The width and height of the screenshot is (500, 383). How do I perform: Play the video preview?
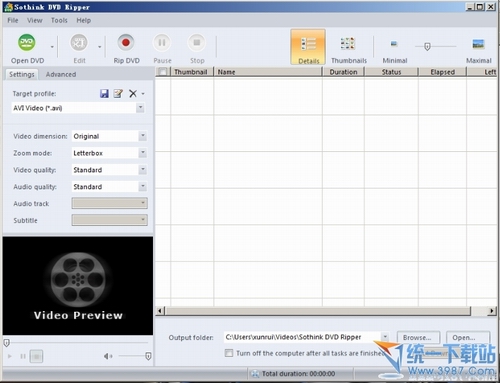pyautogui.click(x=10, y=356)
